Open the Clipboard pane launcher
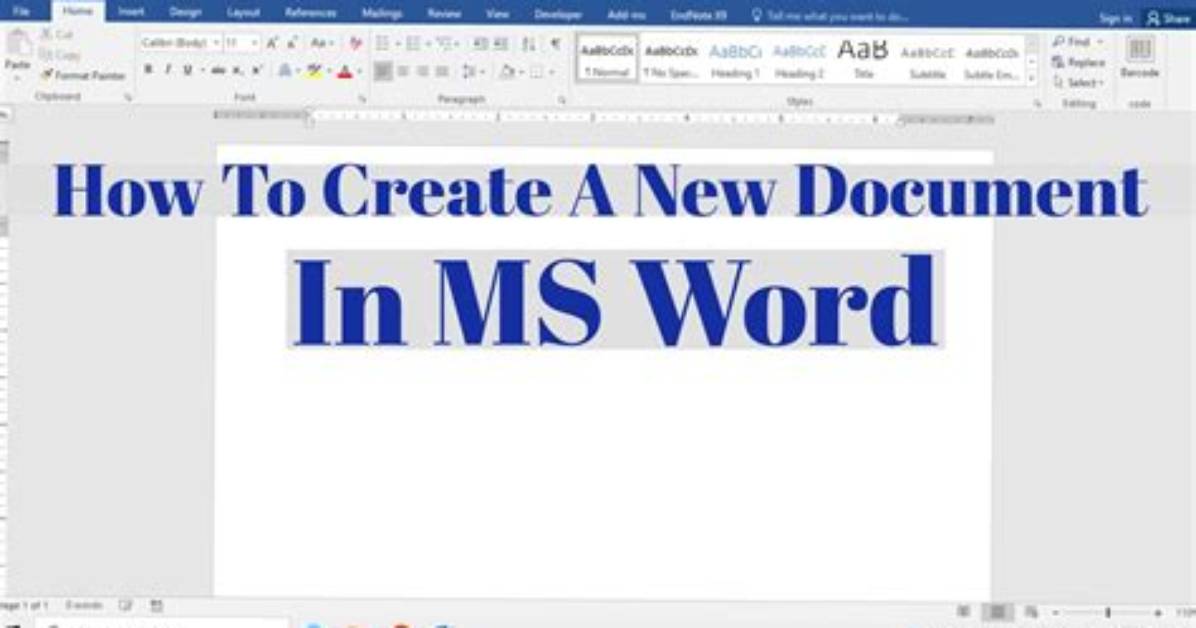Viewport: 1196px width, 628px height. click(x=128, y=98)
